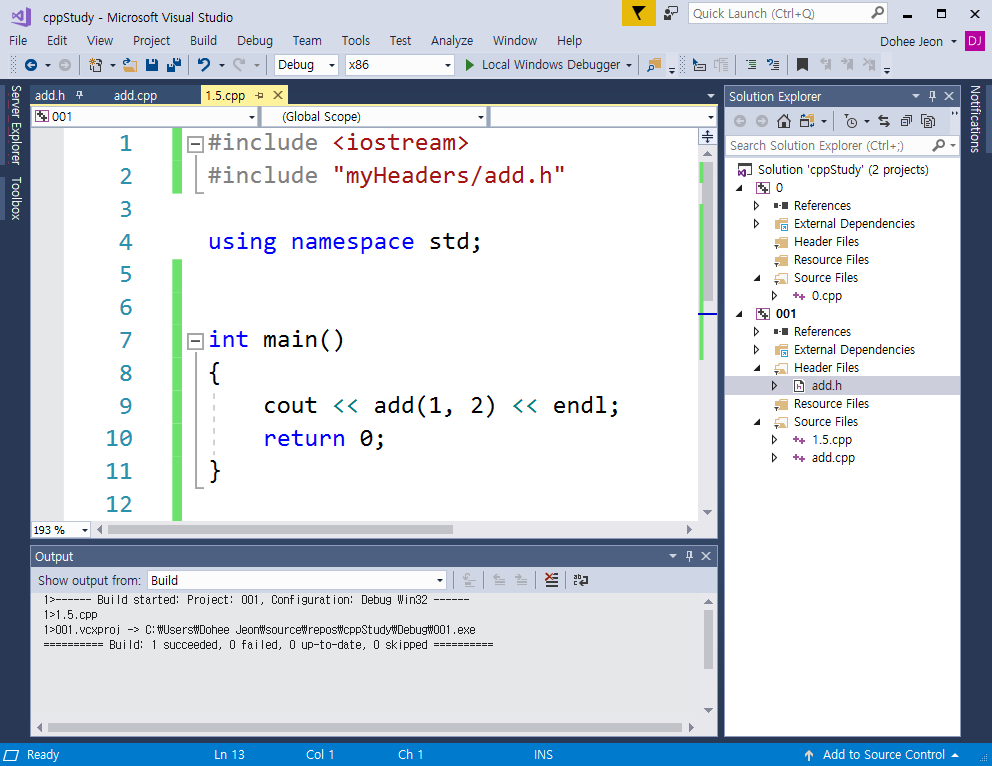Screen dimensions: 992x766
Task: Click the Undo arrow icon
Action: point(204,65)
